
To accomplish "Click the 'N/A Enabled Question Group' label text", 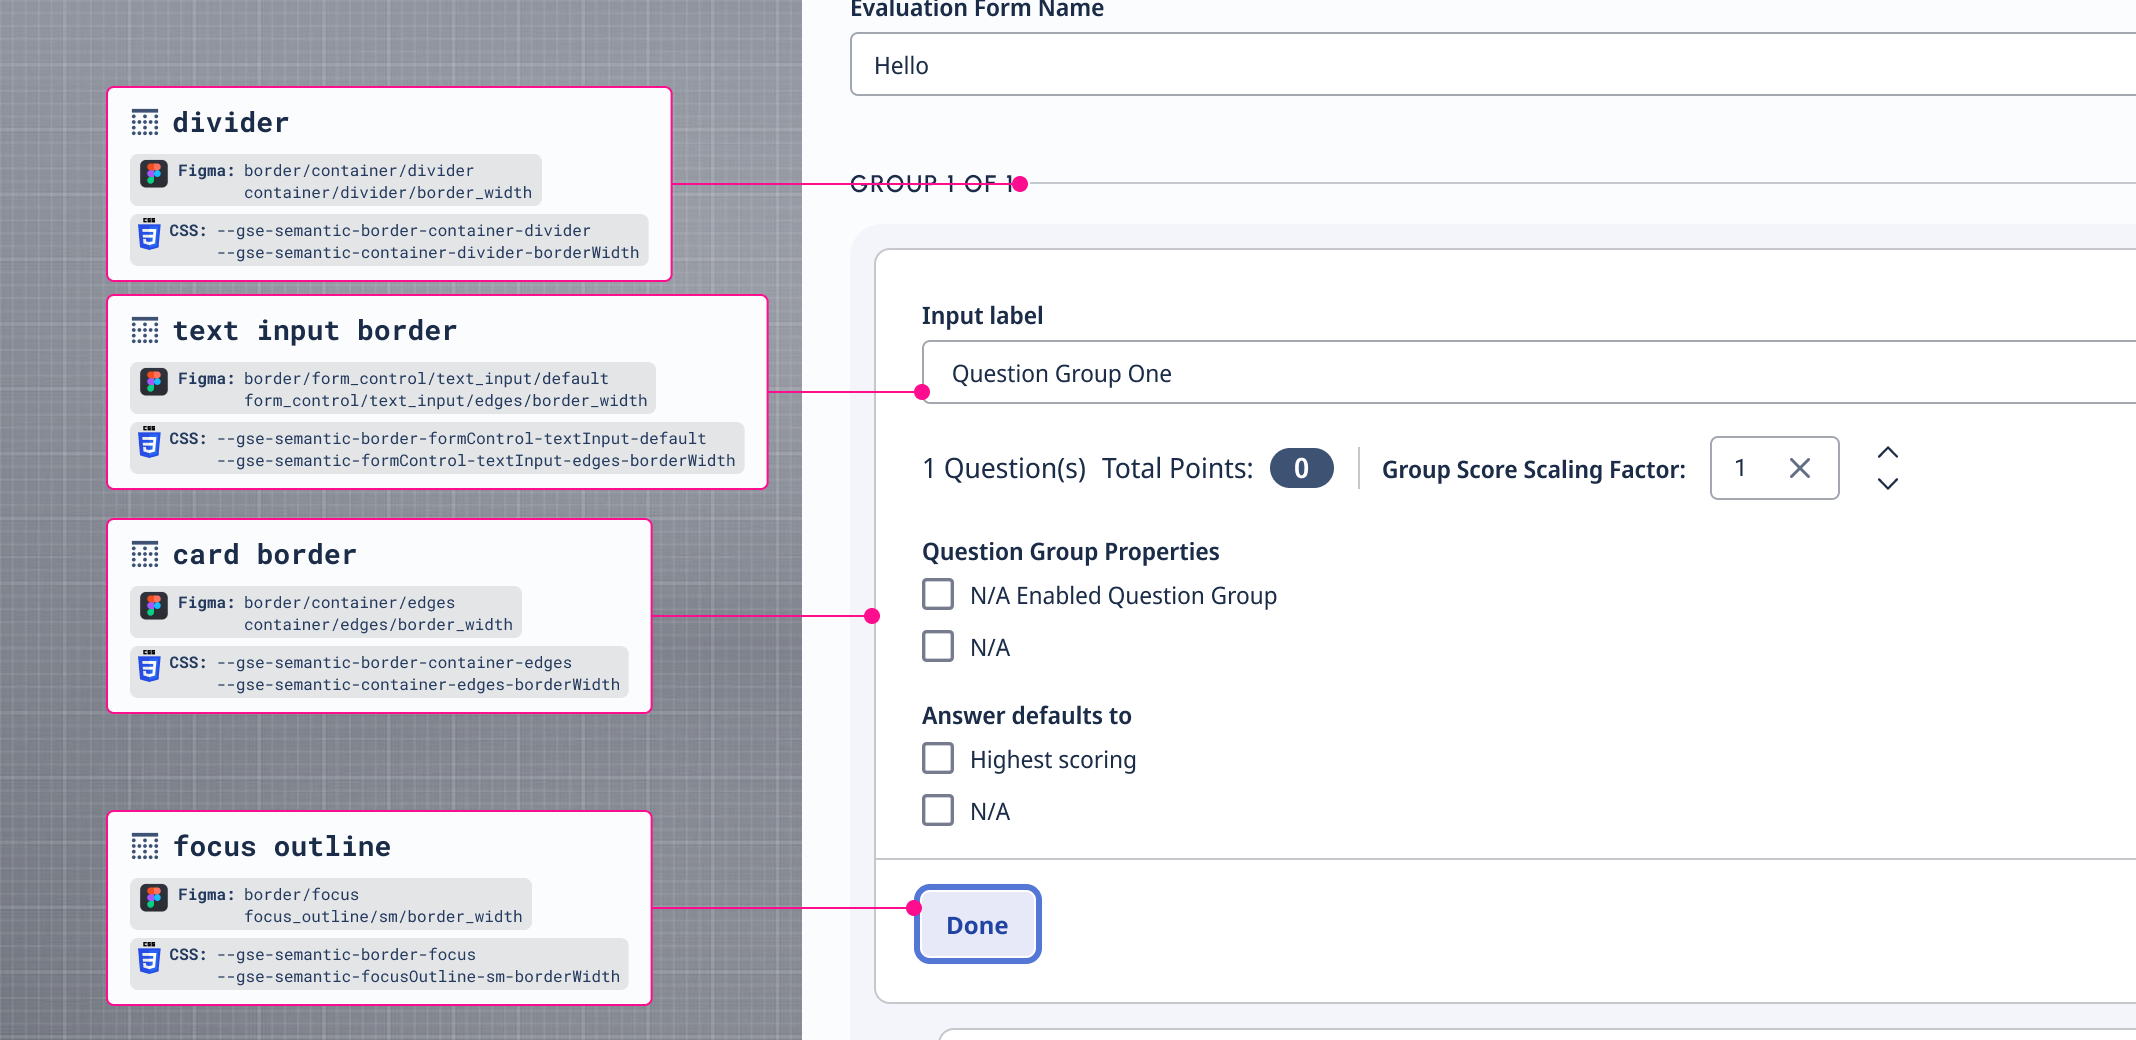I will [x=1123, y=596].
